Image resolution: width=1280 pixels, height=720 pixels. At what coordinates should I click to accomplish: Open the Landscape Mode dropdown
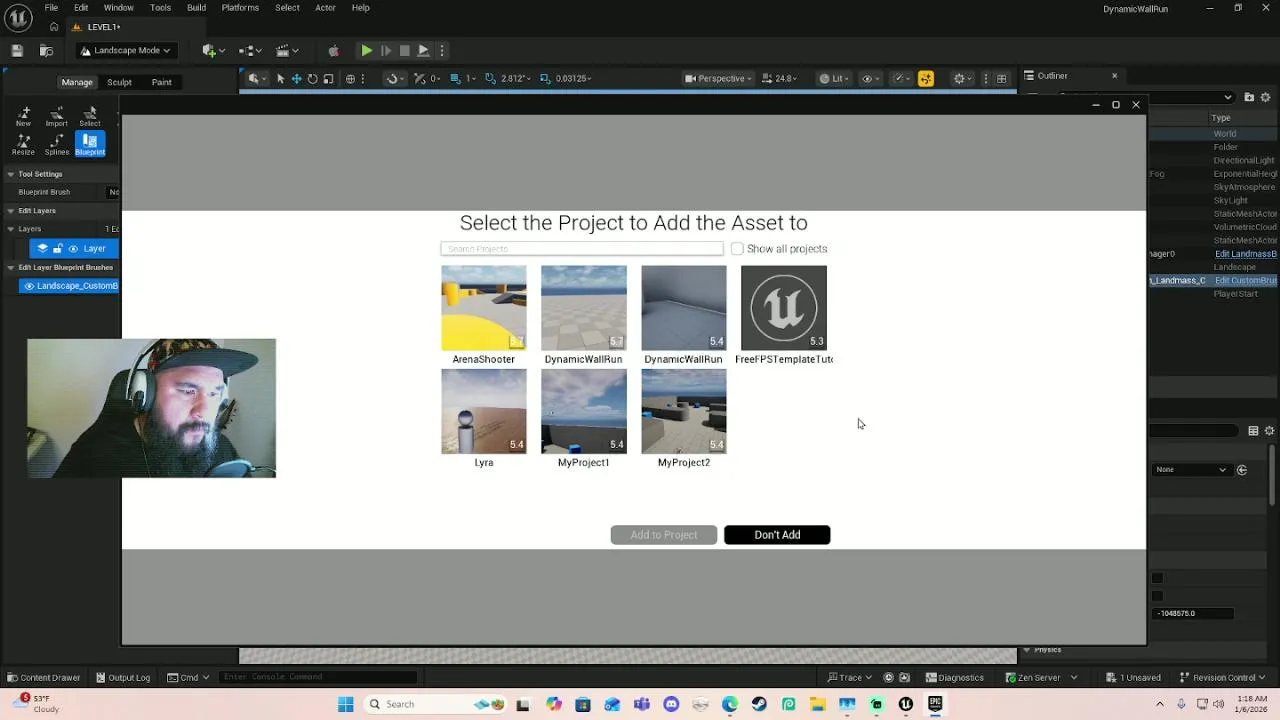coord(126,50)
